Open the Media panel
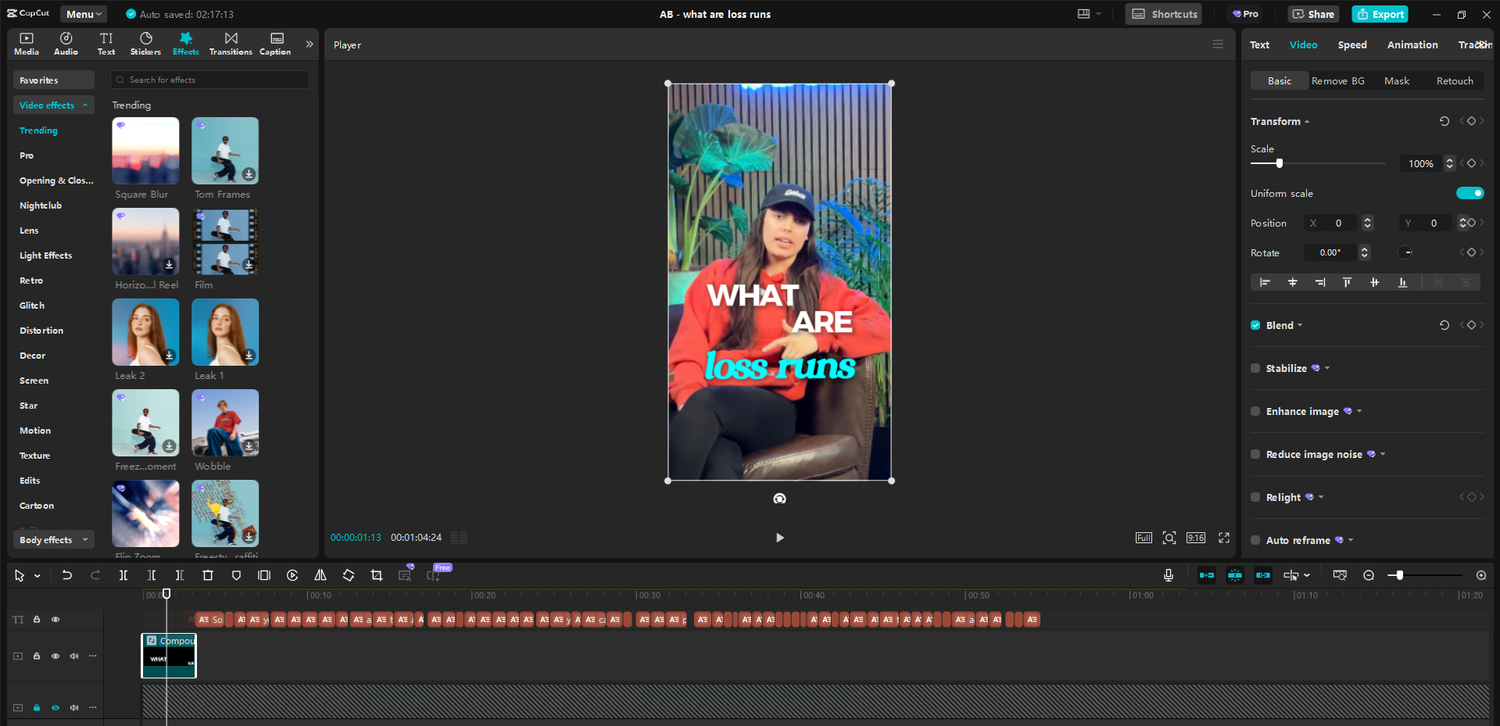The height and width of the screenshot is (726, 1500). point(27,43)
